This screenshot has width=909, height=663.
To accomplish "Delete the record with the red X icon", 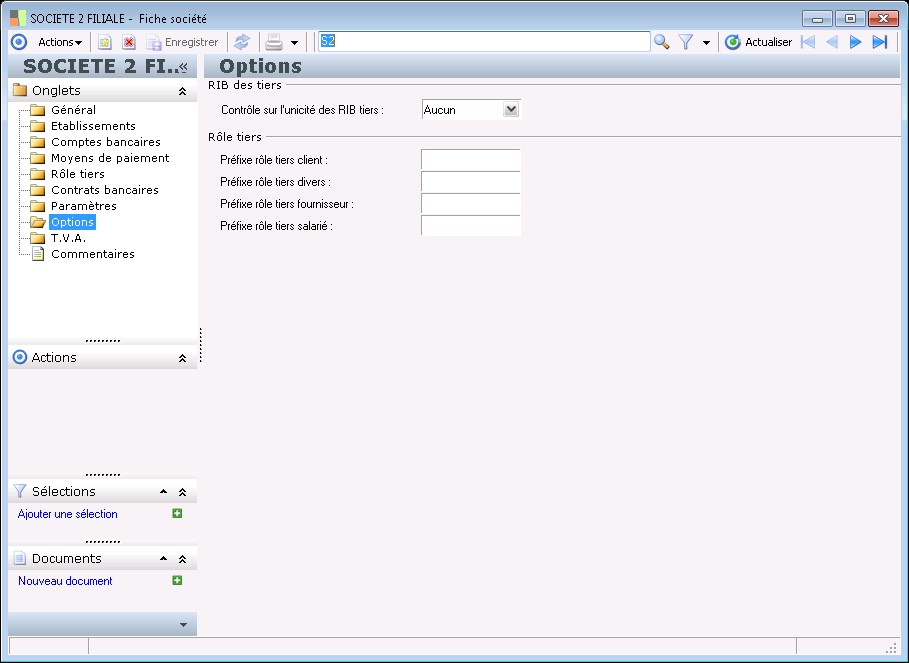I will [129, 42].
